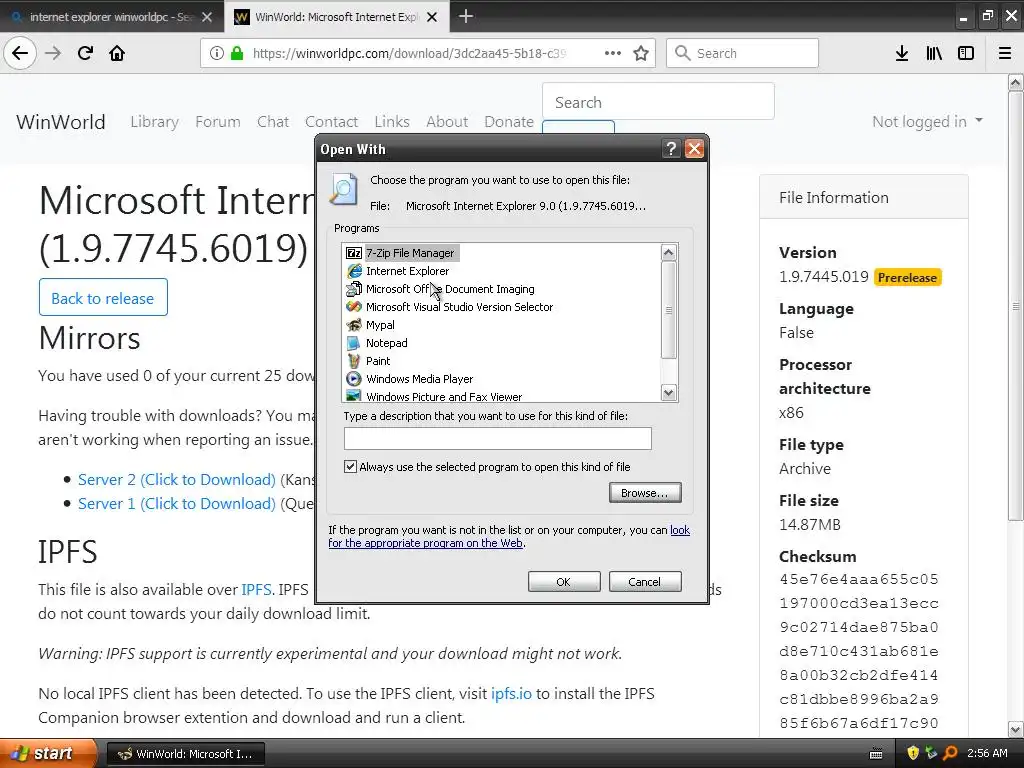
Task: Click Cancel in the Open With dialog
Action: pos(645,582)
